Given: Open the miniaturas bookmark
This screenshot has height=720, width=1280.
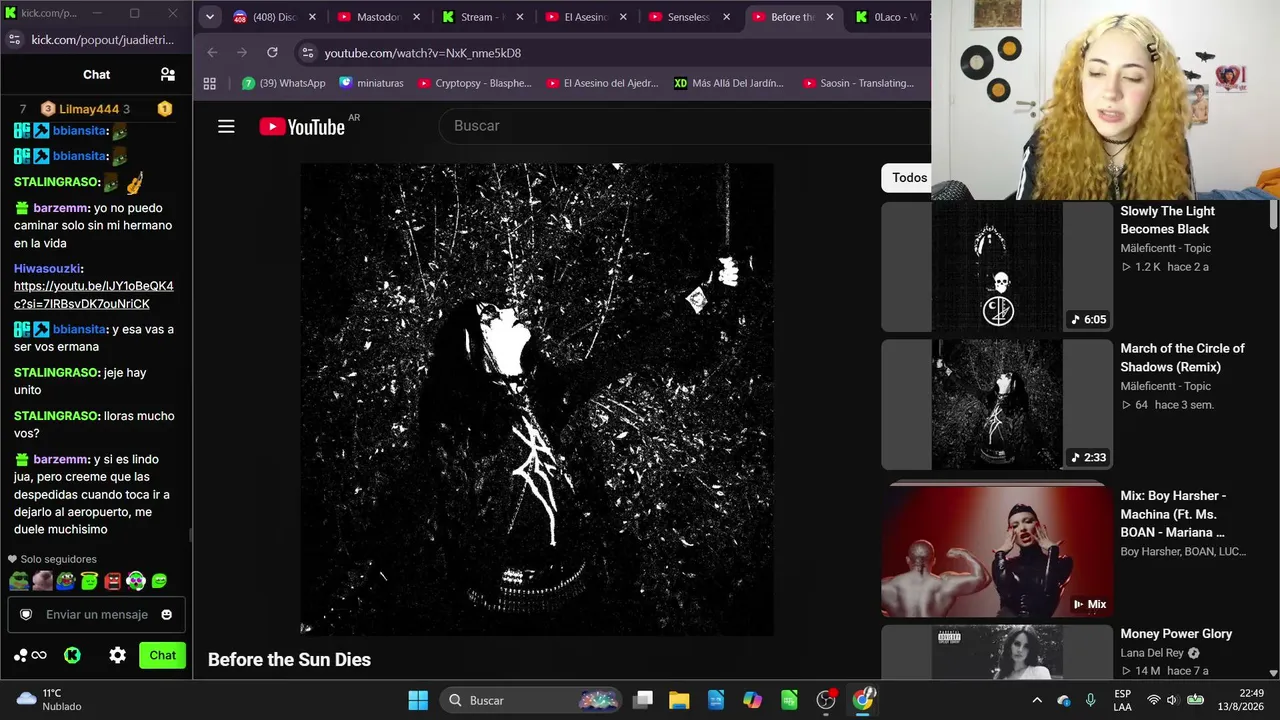Looking at the screenshot, I should (x=371, y=83).
